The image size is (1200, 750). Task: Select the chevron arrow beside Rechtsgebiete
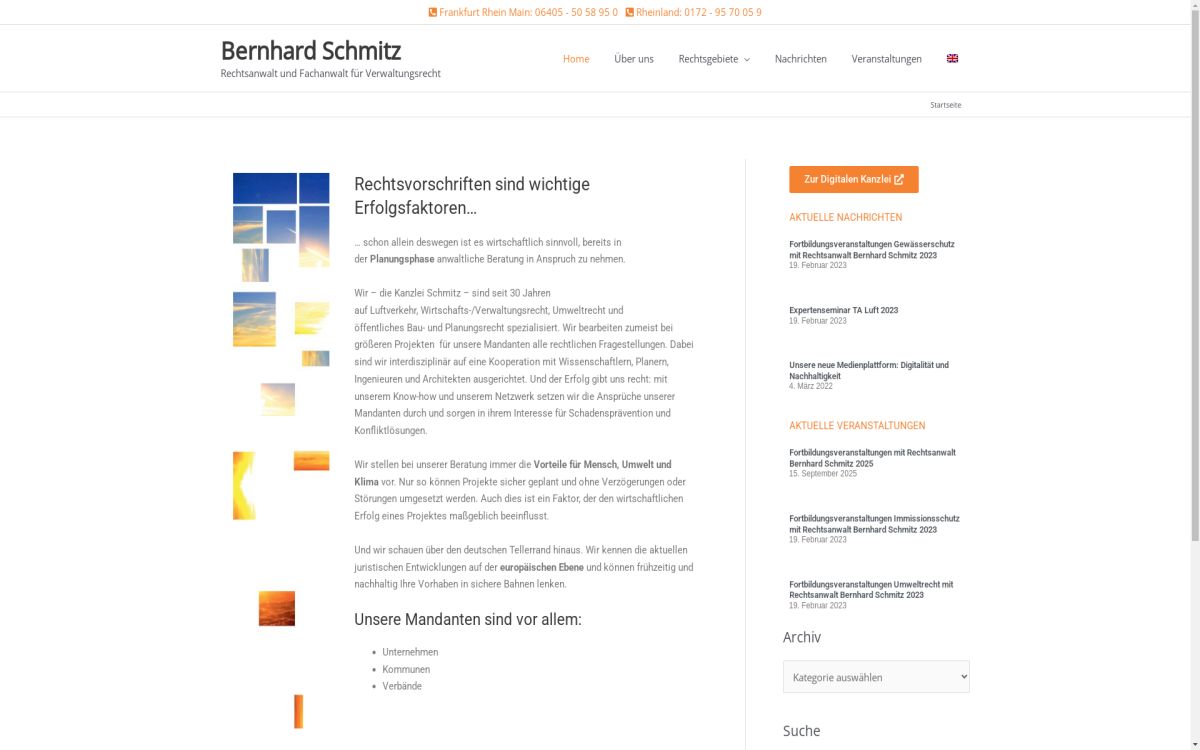[x=748, y=59]
